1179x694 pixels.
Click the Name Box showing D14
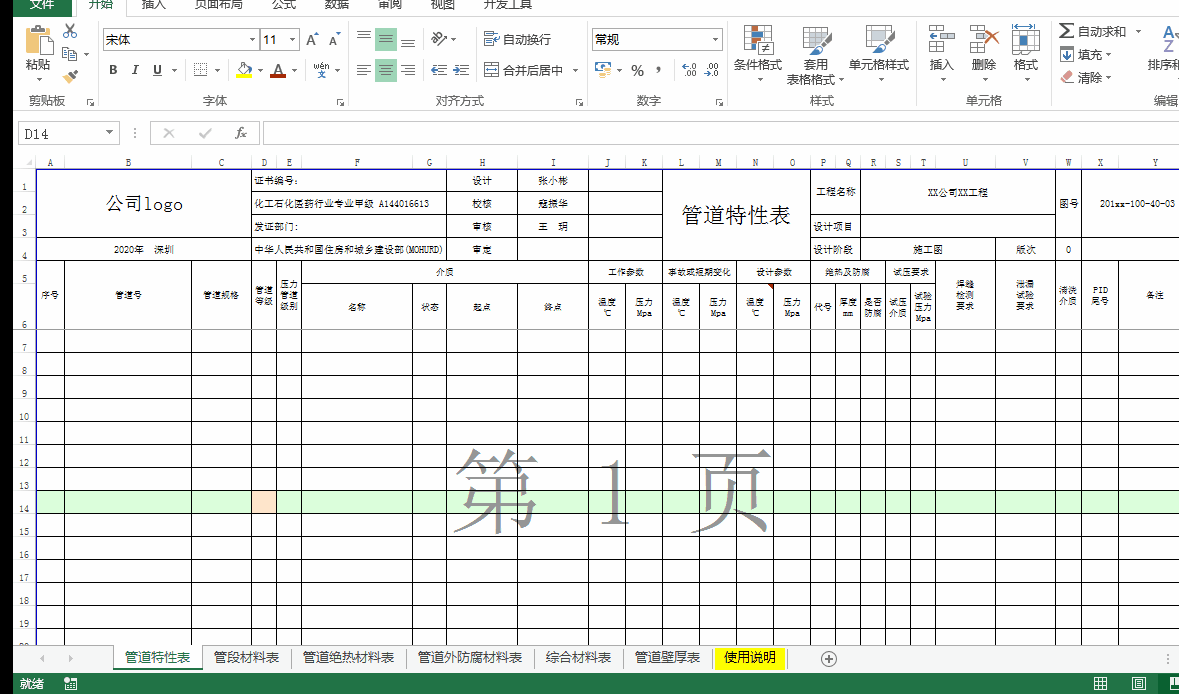click(x=60, y=133)
